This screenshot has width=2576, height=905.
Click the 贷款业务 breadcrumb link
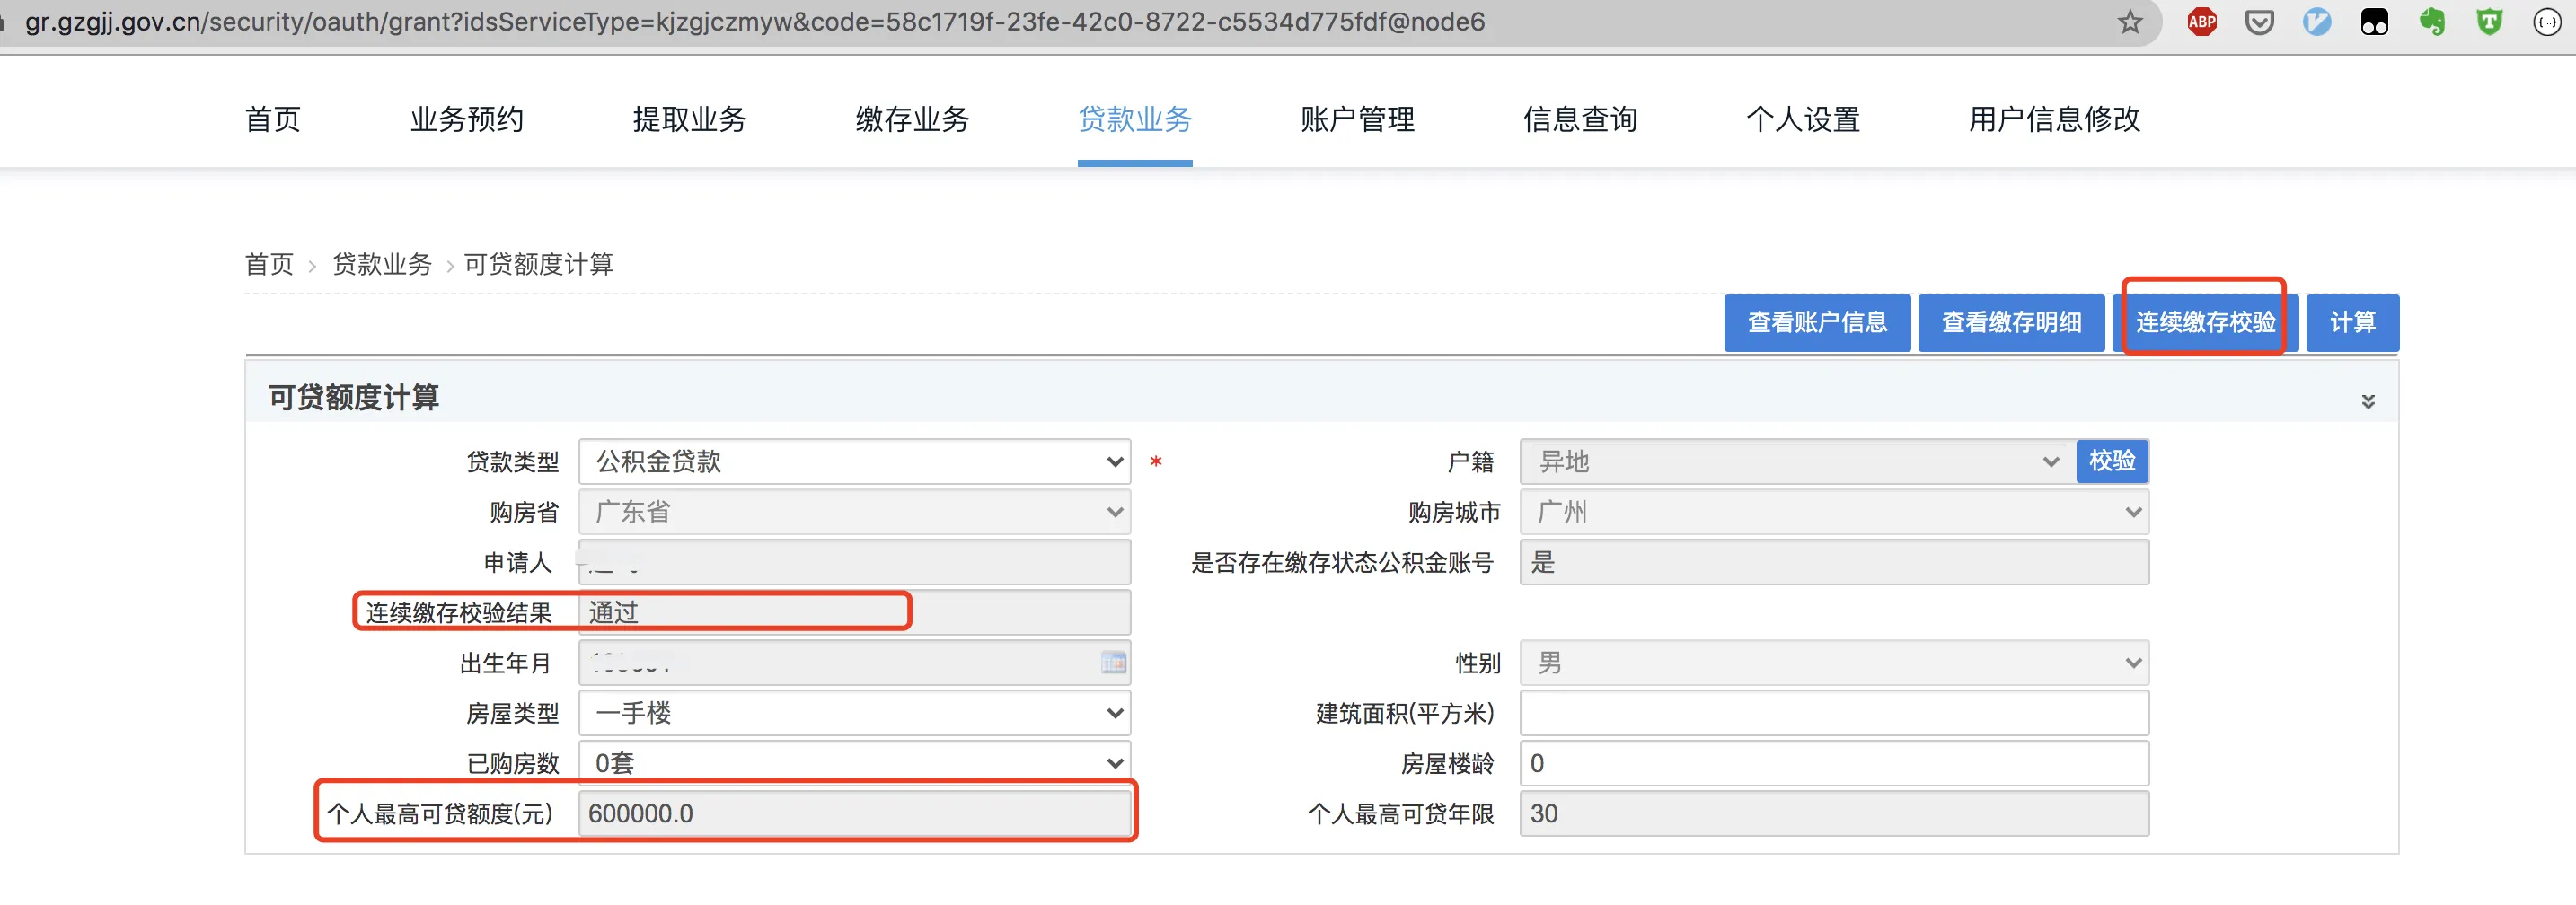382,264
